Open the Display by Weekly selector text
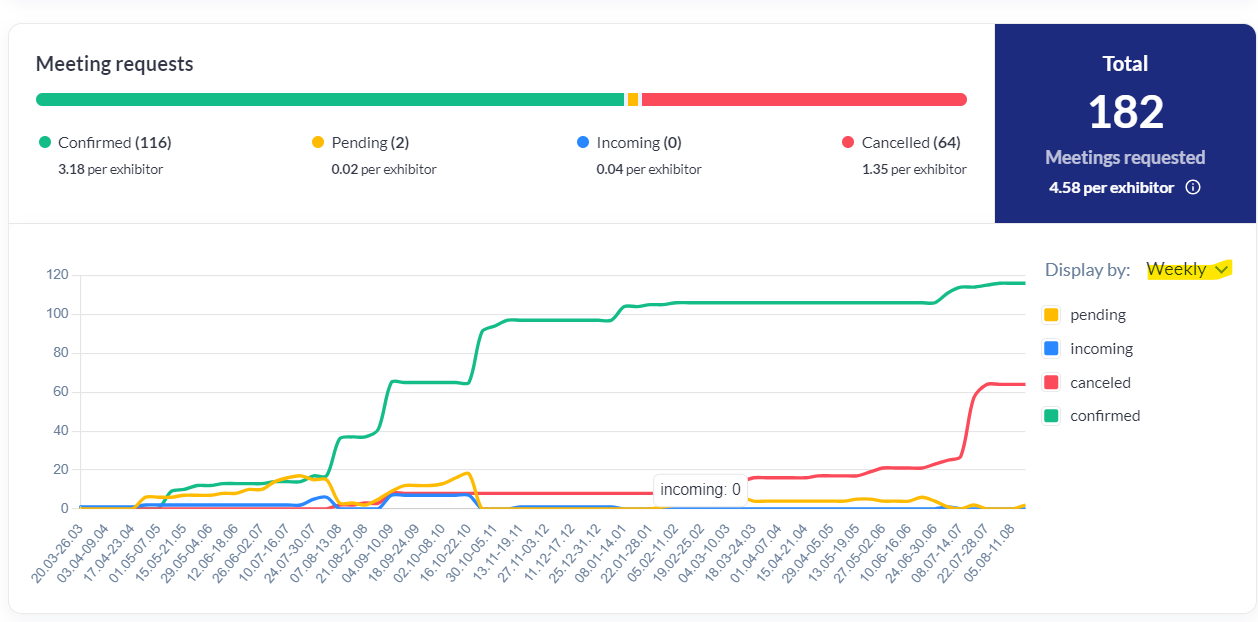 point(1176,270)
